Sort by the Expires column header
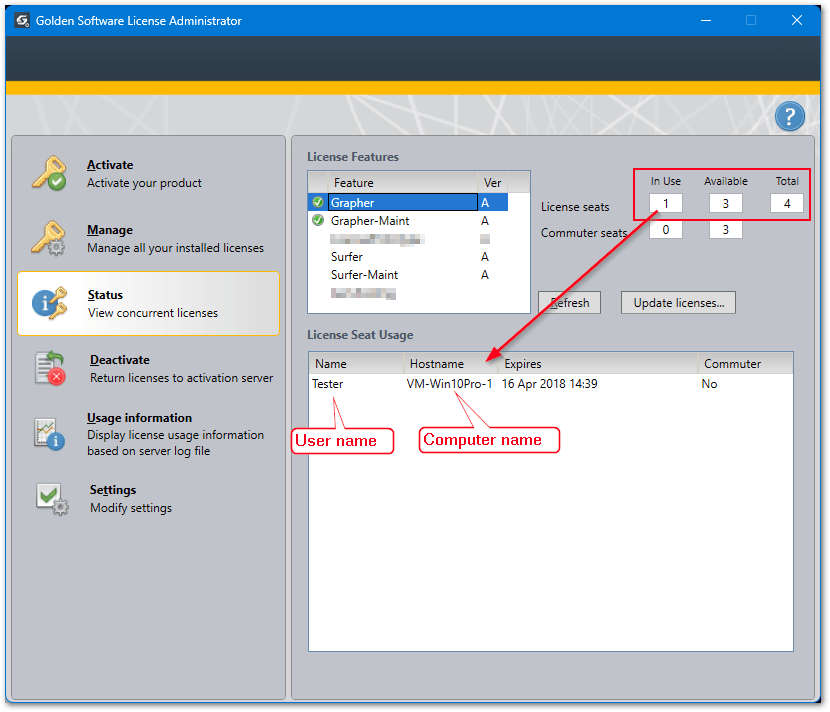Image resolution: width=830 pixels, height=712 pixels. (598, 364)
